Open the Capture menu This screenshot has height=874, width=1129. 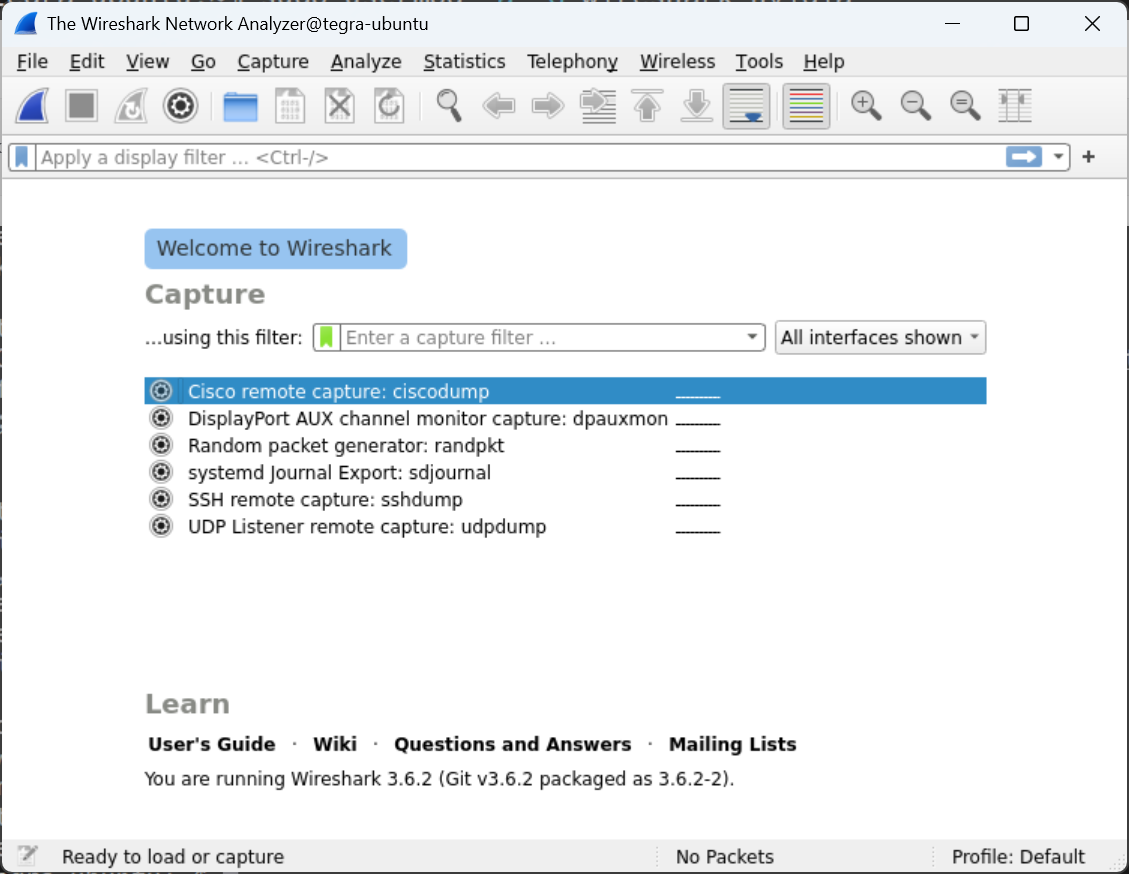(x=273, y=62)
